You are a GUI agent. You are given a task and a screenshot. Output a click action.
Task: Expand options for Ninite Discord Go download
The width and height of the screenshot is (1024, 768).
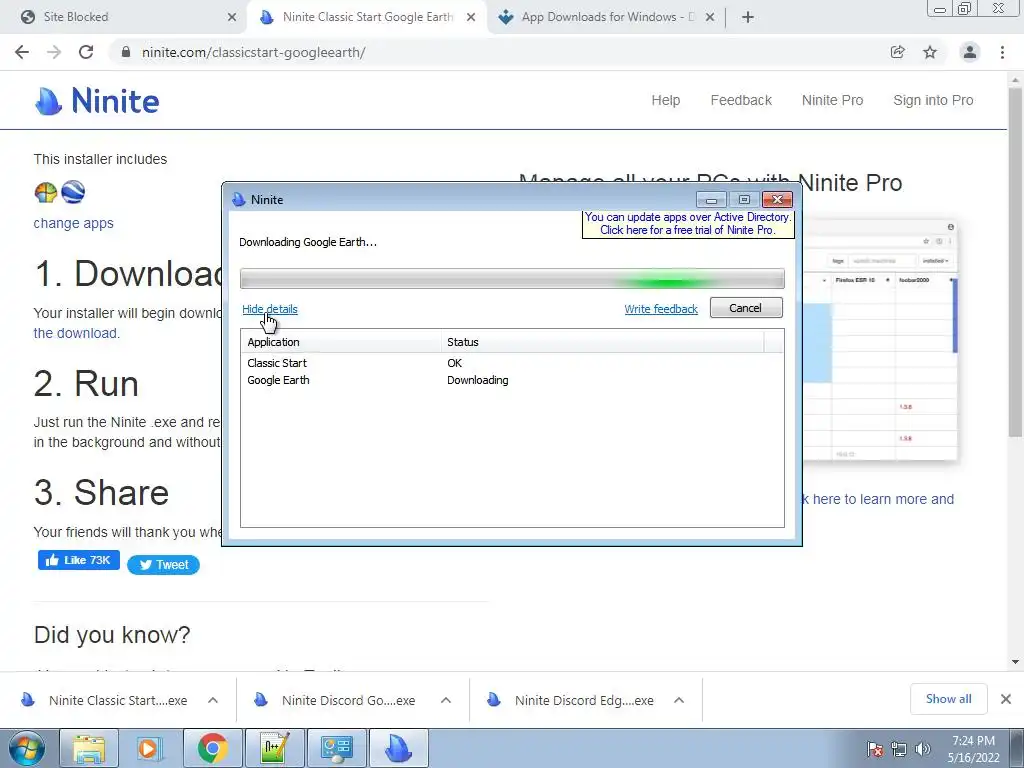(x=446, y=700)
